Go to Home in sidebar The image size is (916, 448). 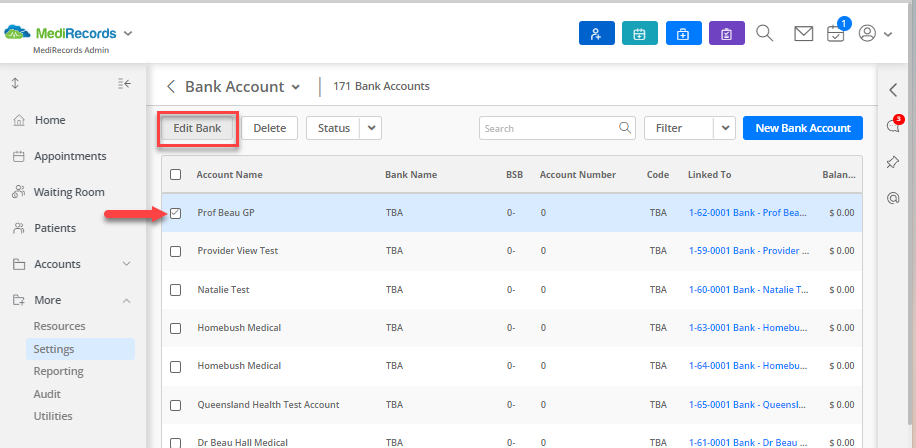[x=50, y=120]
